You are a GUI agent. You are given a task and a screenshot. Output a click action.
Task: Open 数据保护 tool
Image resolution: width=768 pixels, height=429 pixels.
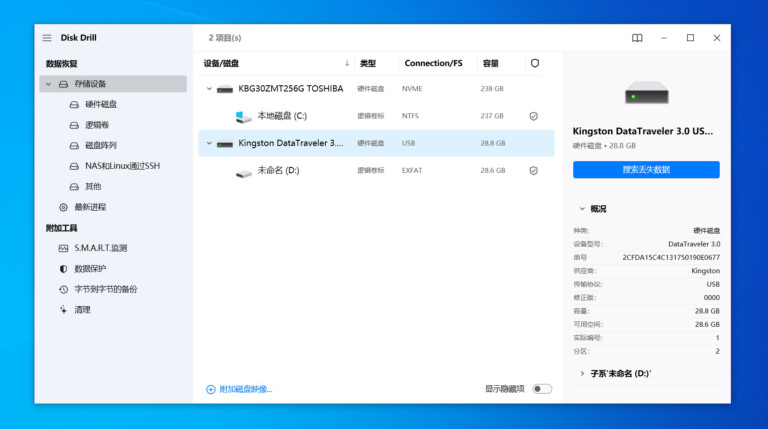click(x=90, y=269)
